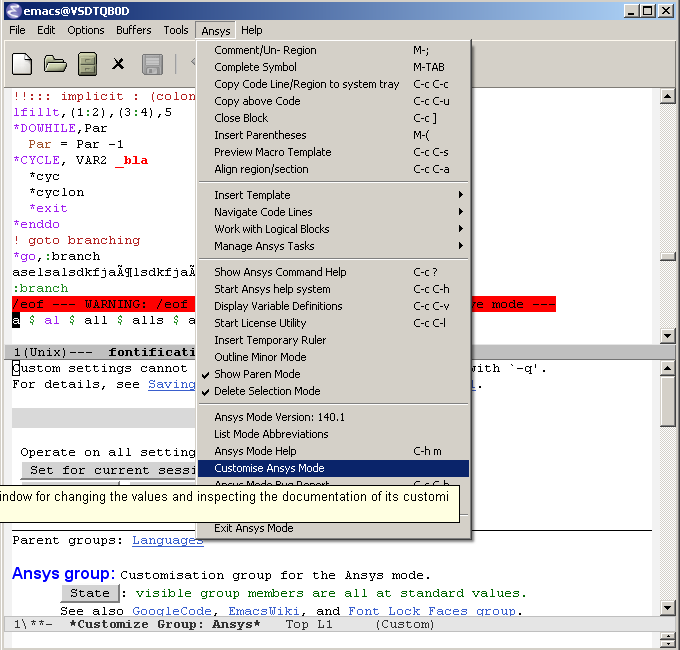Image resolution: width=680 pixels, height=650 pixels.
Task: Toggle Delete Selection Mode entry
Action: (333, 391)
